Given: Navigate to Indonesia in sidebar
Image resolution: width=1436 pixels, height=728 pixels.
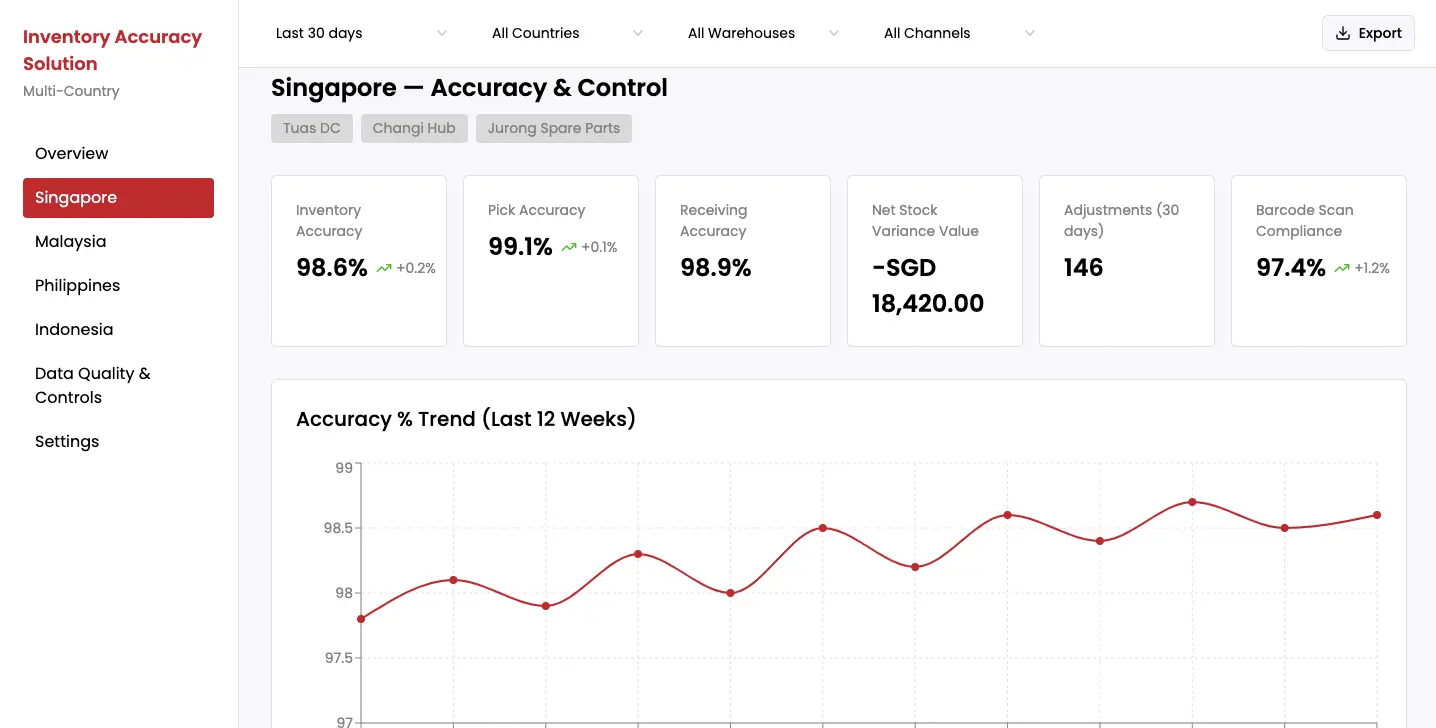Looking at the screenshot, I should pos(74,329).
